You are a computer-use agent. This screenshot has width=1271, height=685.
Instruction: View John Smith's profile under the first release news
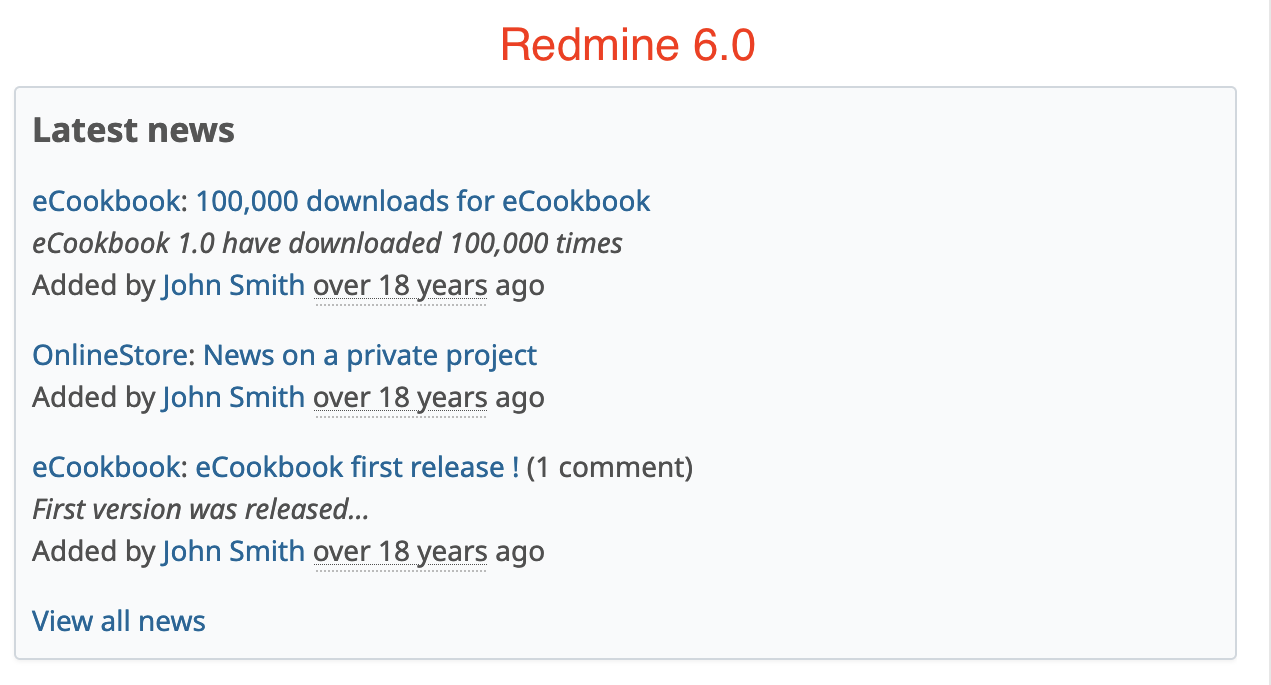233,551
